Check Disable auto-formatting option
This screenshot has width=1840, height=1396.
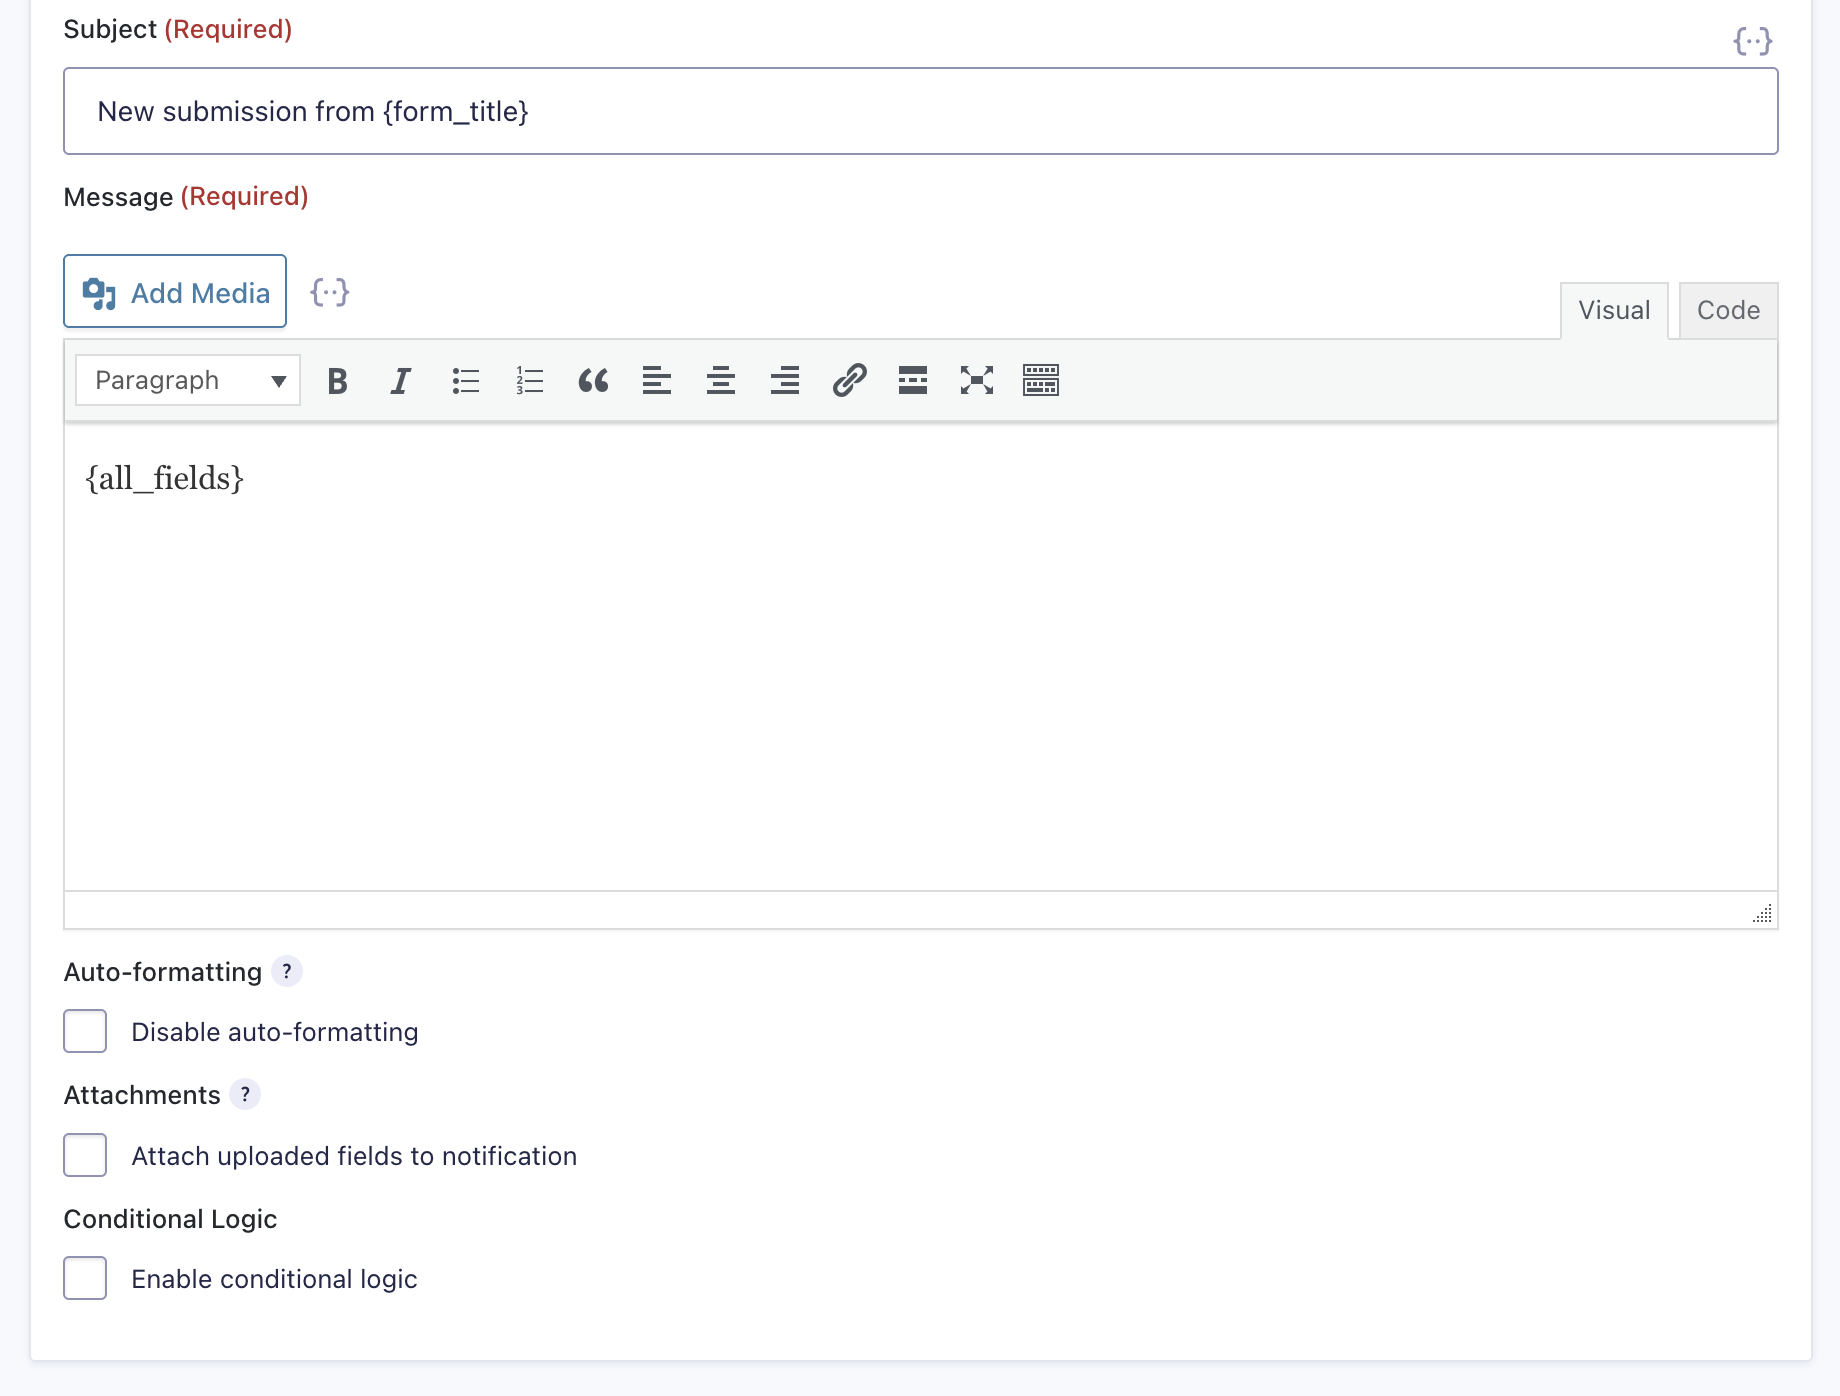point(85,1031)
